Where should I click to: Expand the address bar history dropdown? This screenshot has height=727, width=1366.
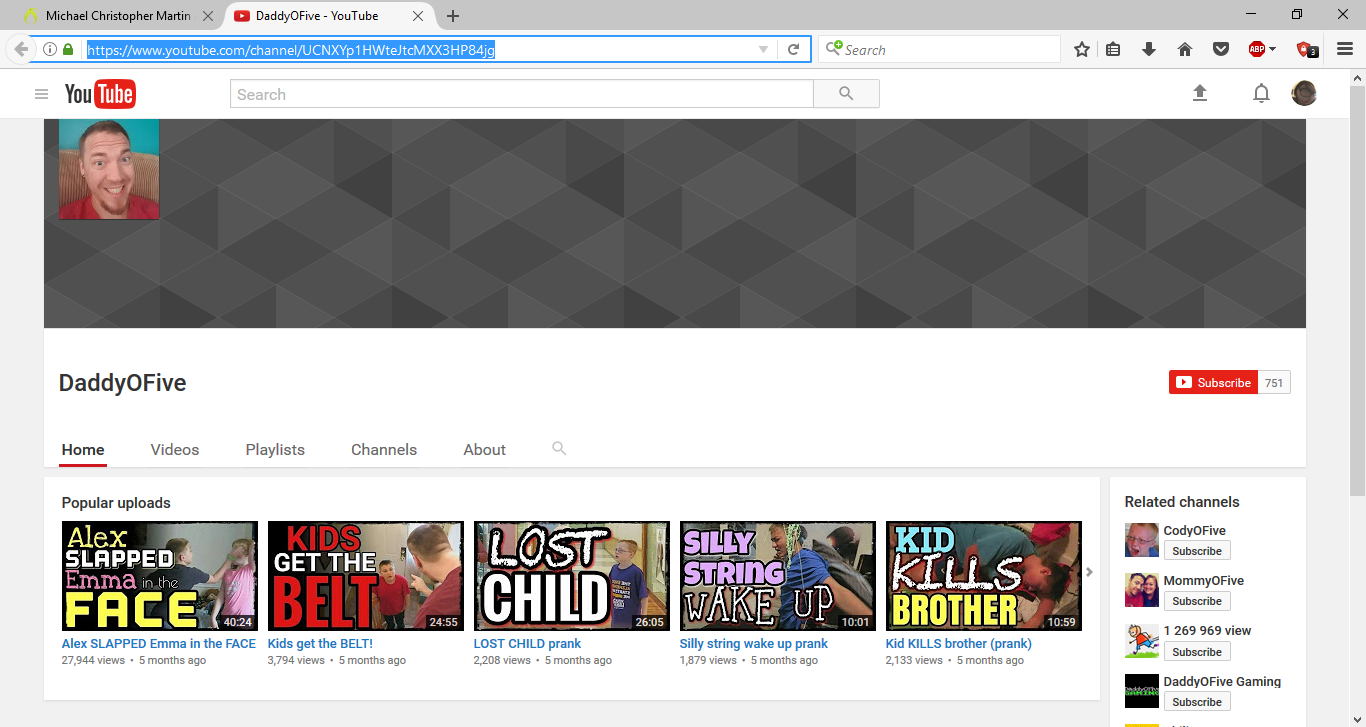coord(763,49)
